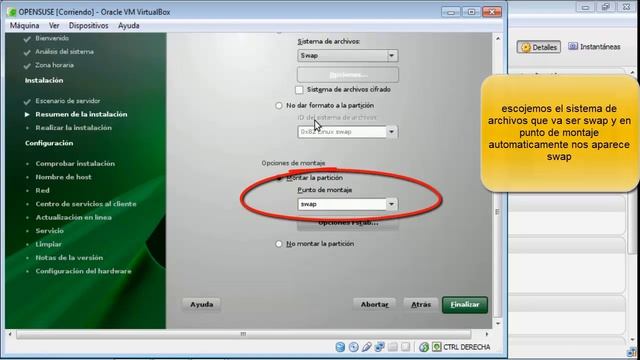Image resolution: width=640 pixels, height=360 pixels.
Task: Click the Detalles icon in VirtualBox Manager
Action: 526,47
